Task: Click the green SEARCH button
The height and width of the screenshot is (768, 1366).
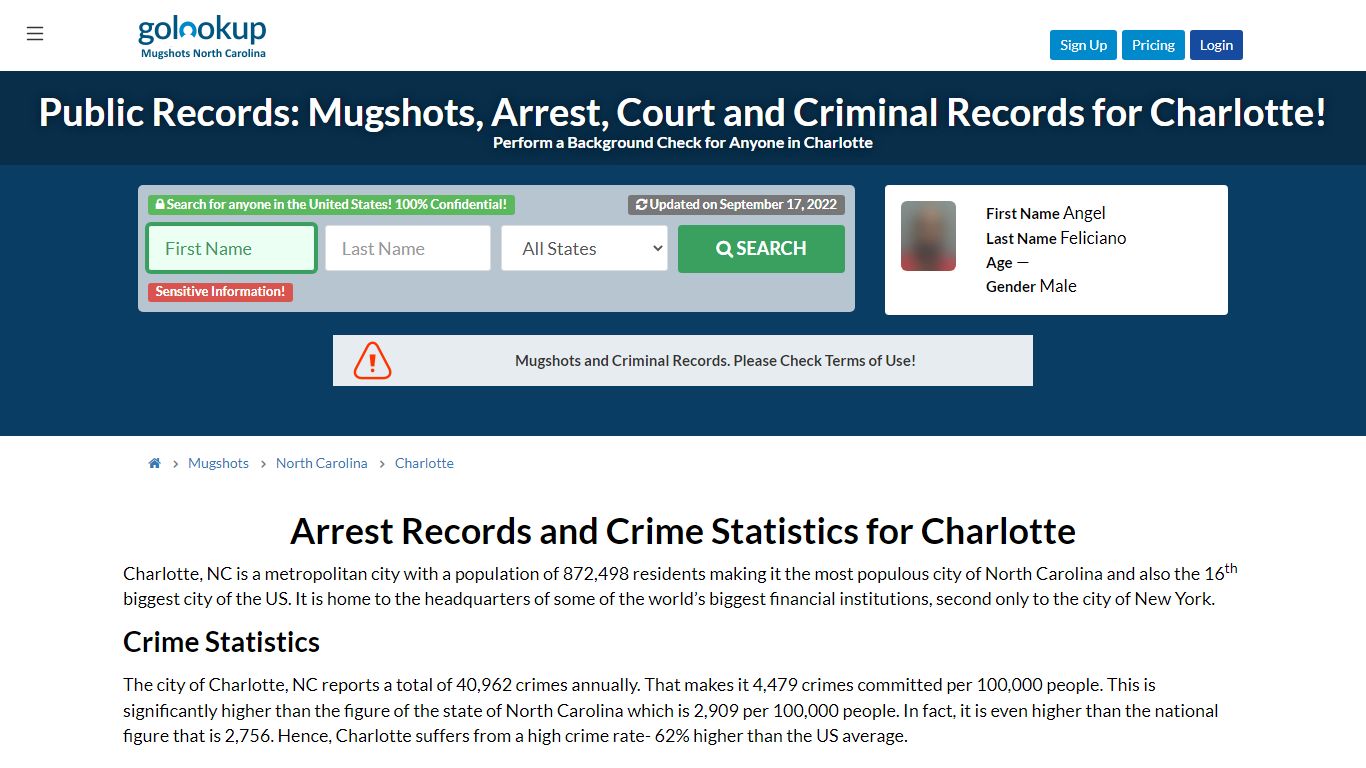Action: coord(761,248)
